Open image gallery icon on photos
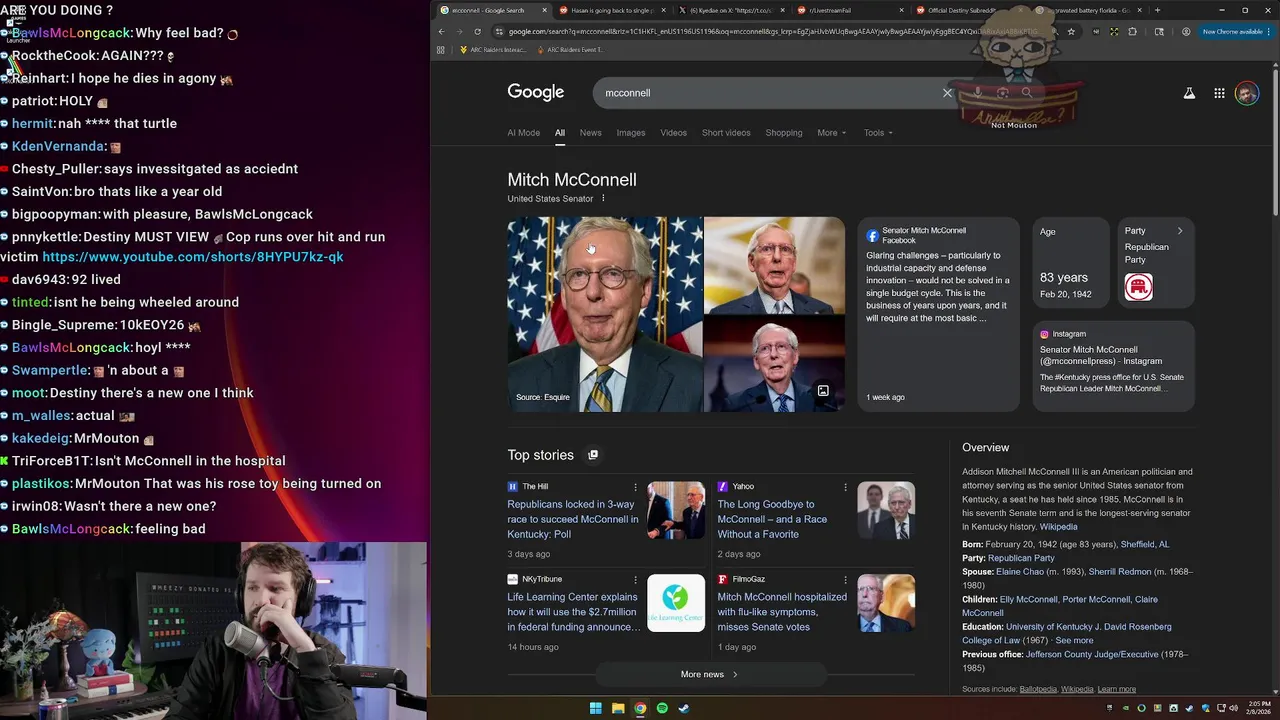This screenshot has width=1280, height=720. 823,391
